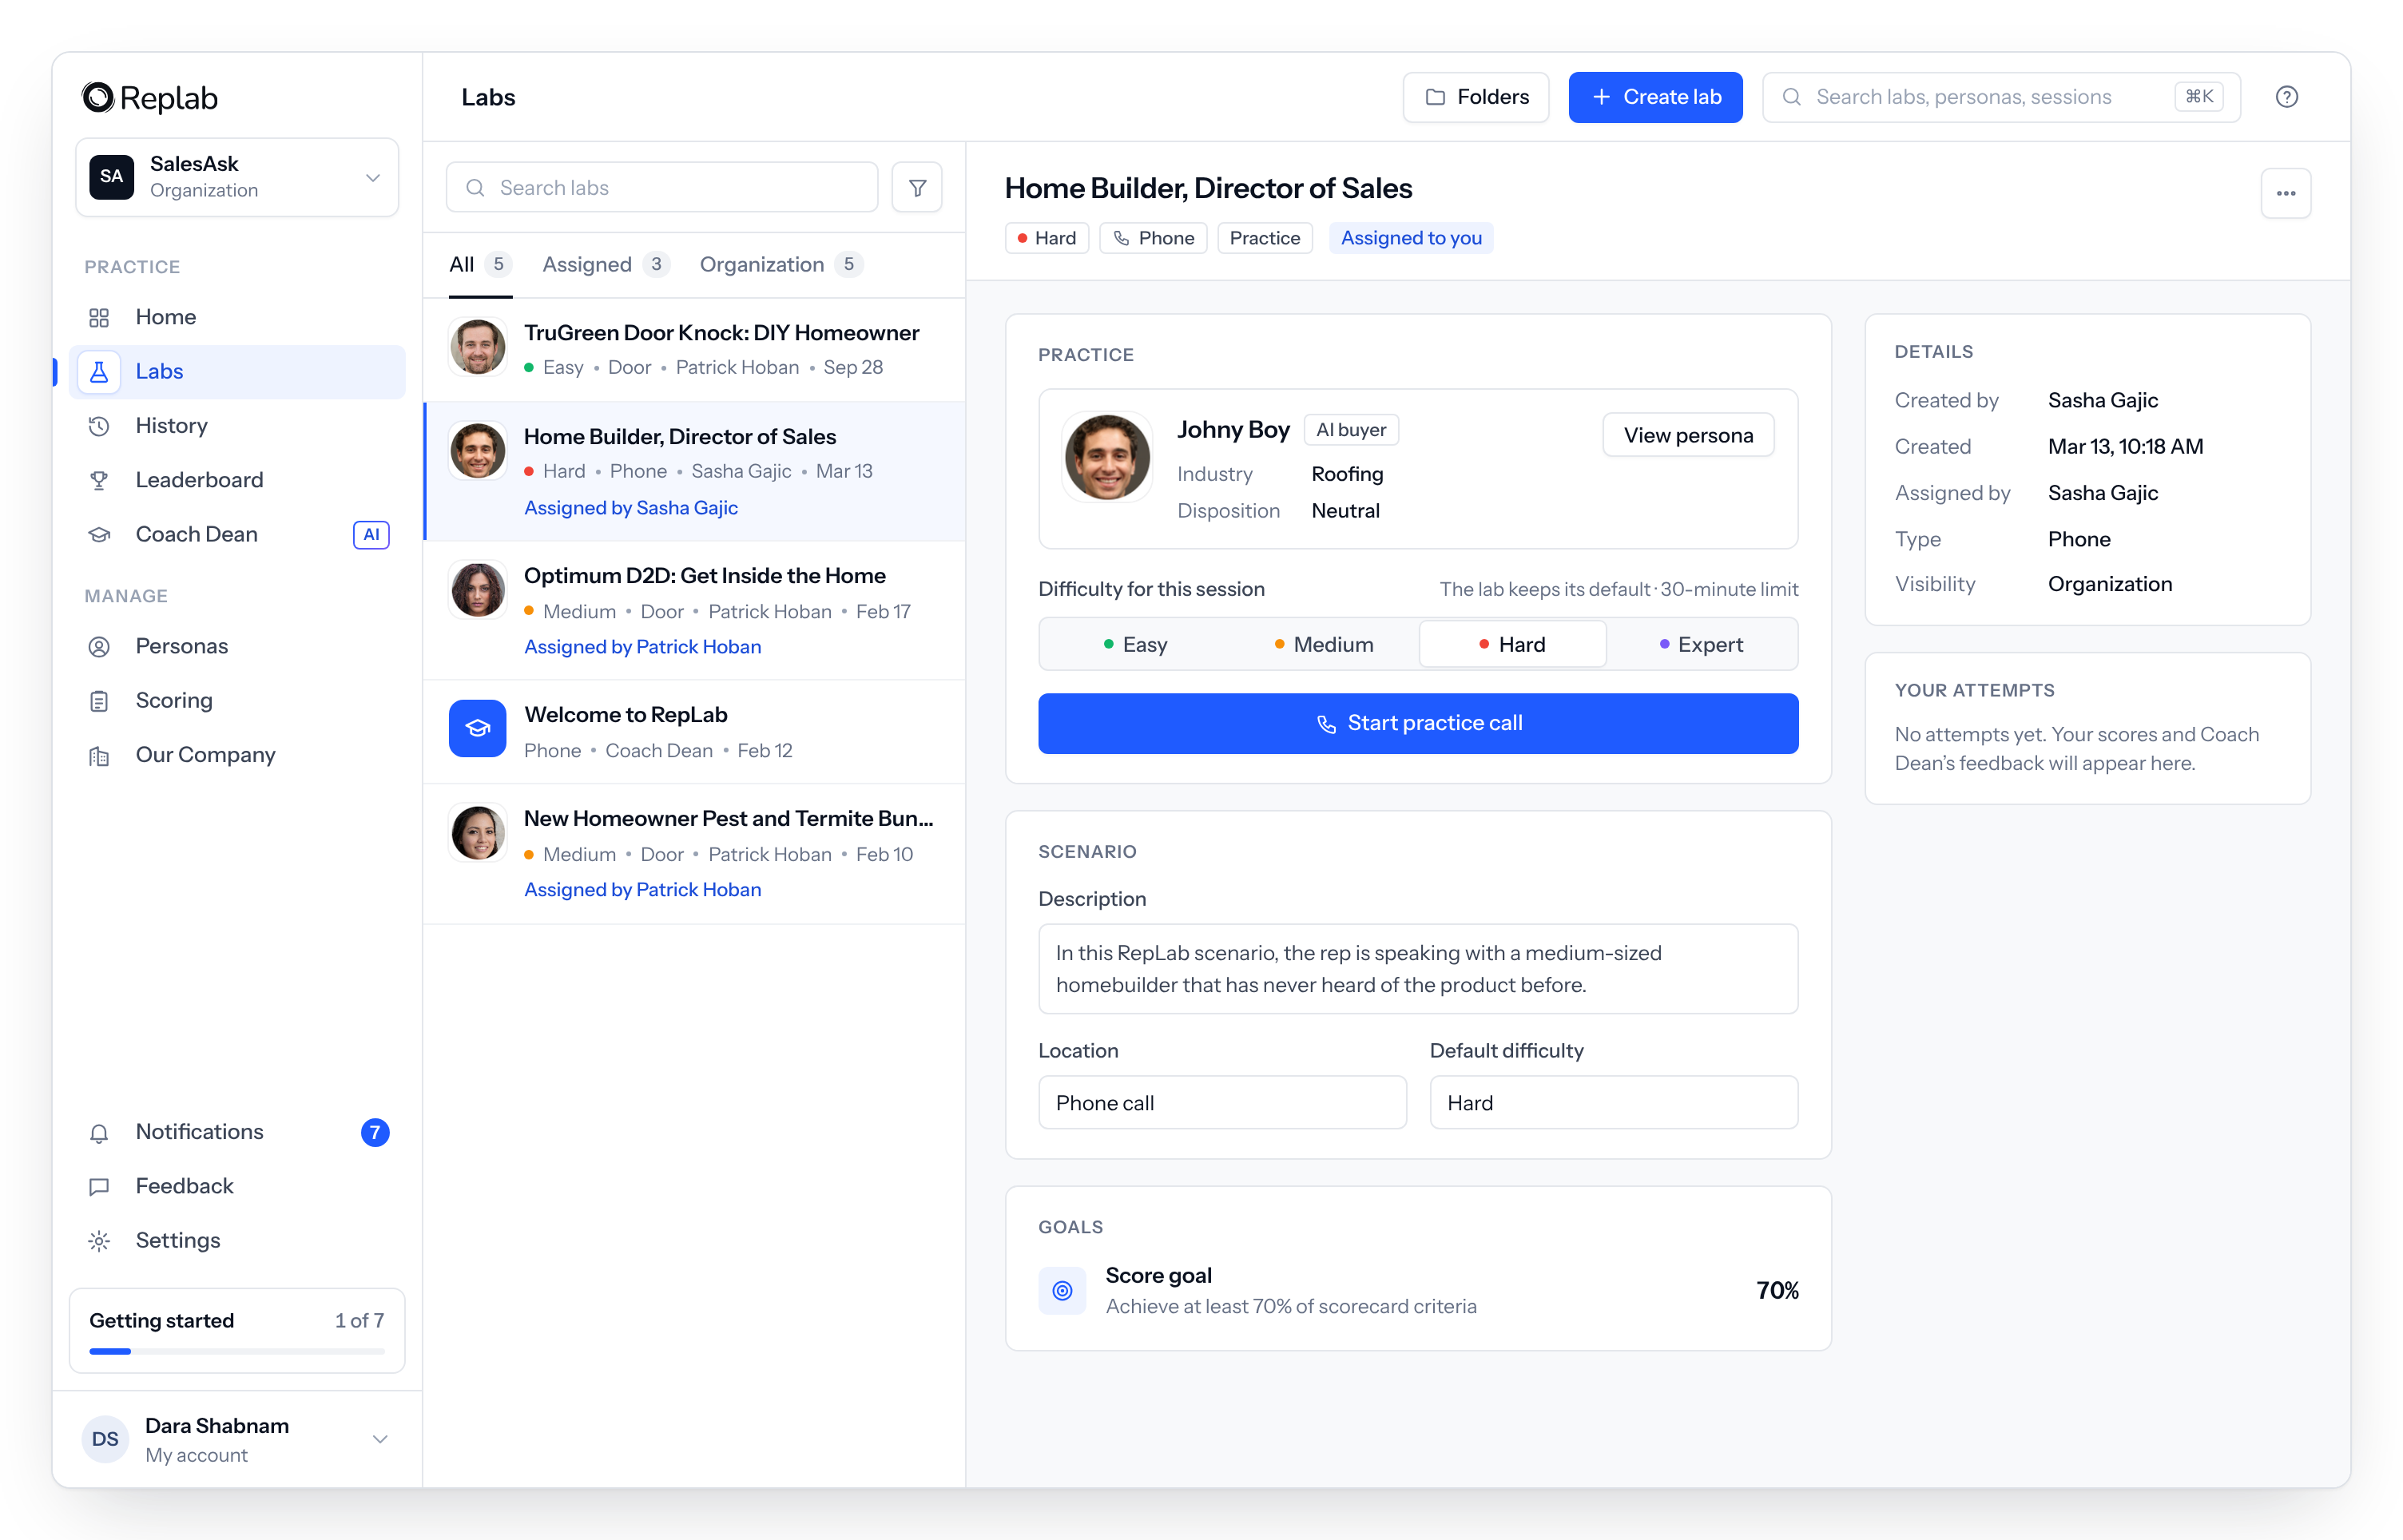The image size is (2403, 1540).
Task: Click the Getting started progress bar
Action: point(237,1352)
